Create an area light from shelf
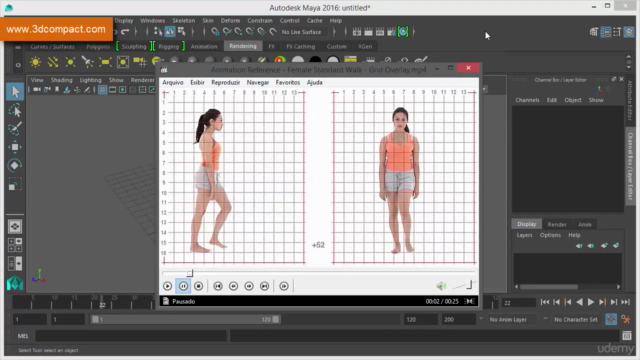640x360 pixels. 105,62
